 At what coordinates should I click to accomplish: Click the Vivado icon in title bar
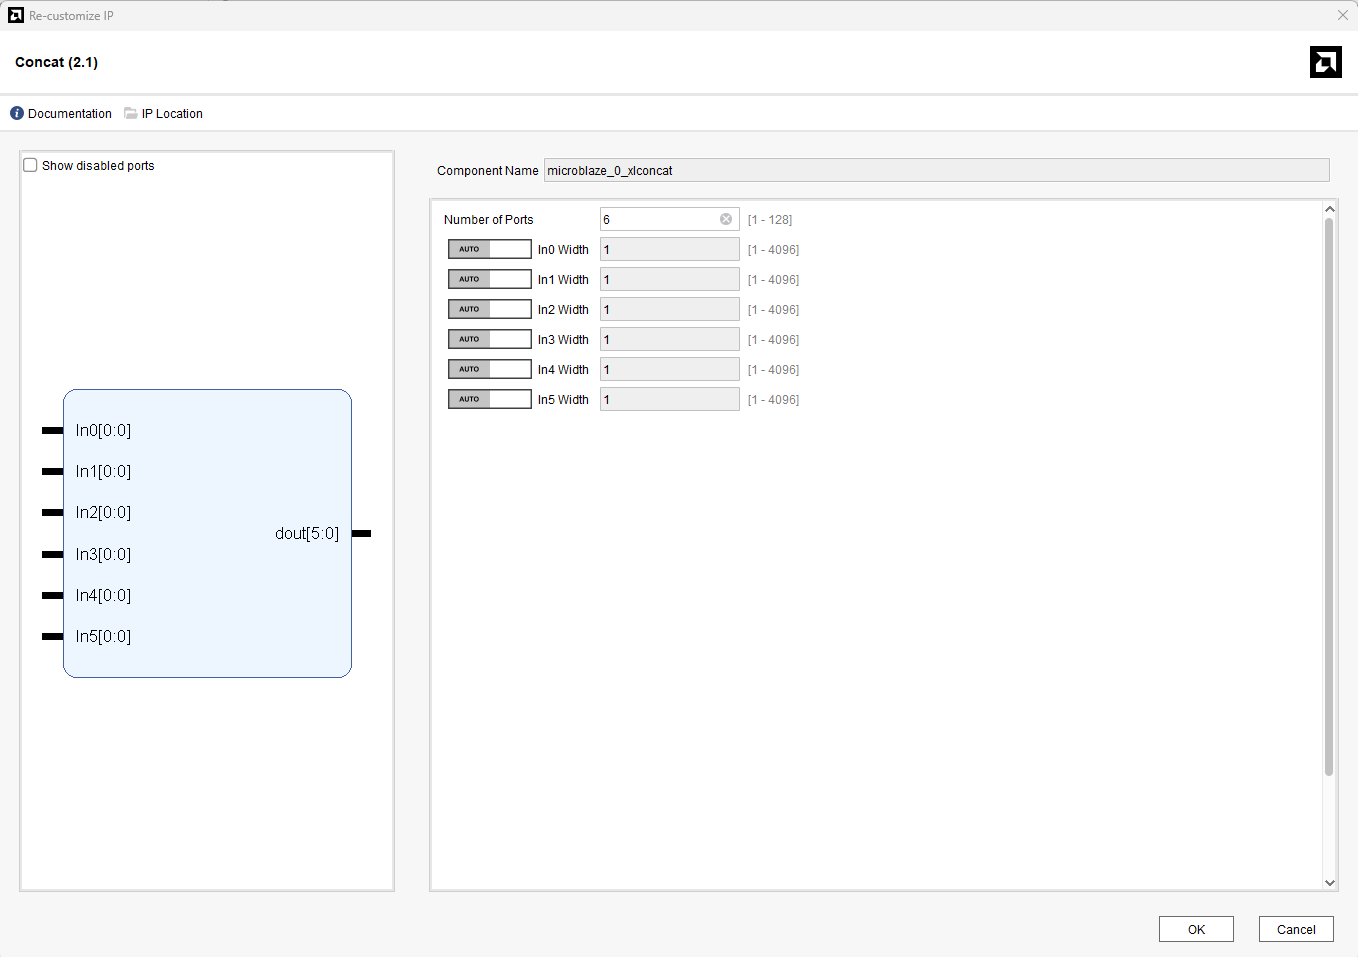coord(15,15)
